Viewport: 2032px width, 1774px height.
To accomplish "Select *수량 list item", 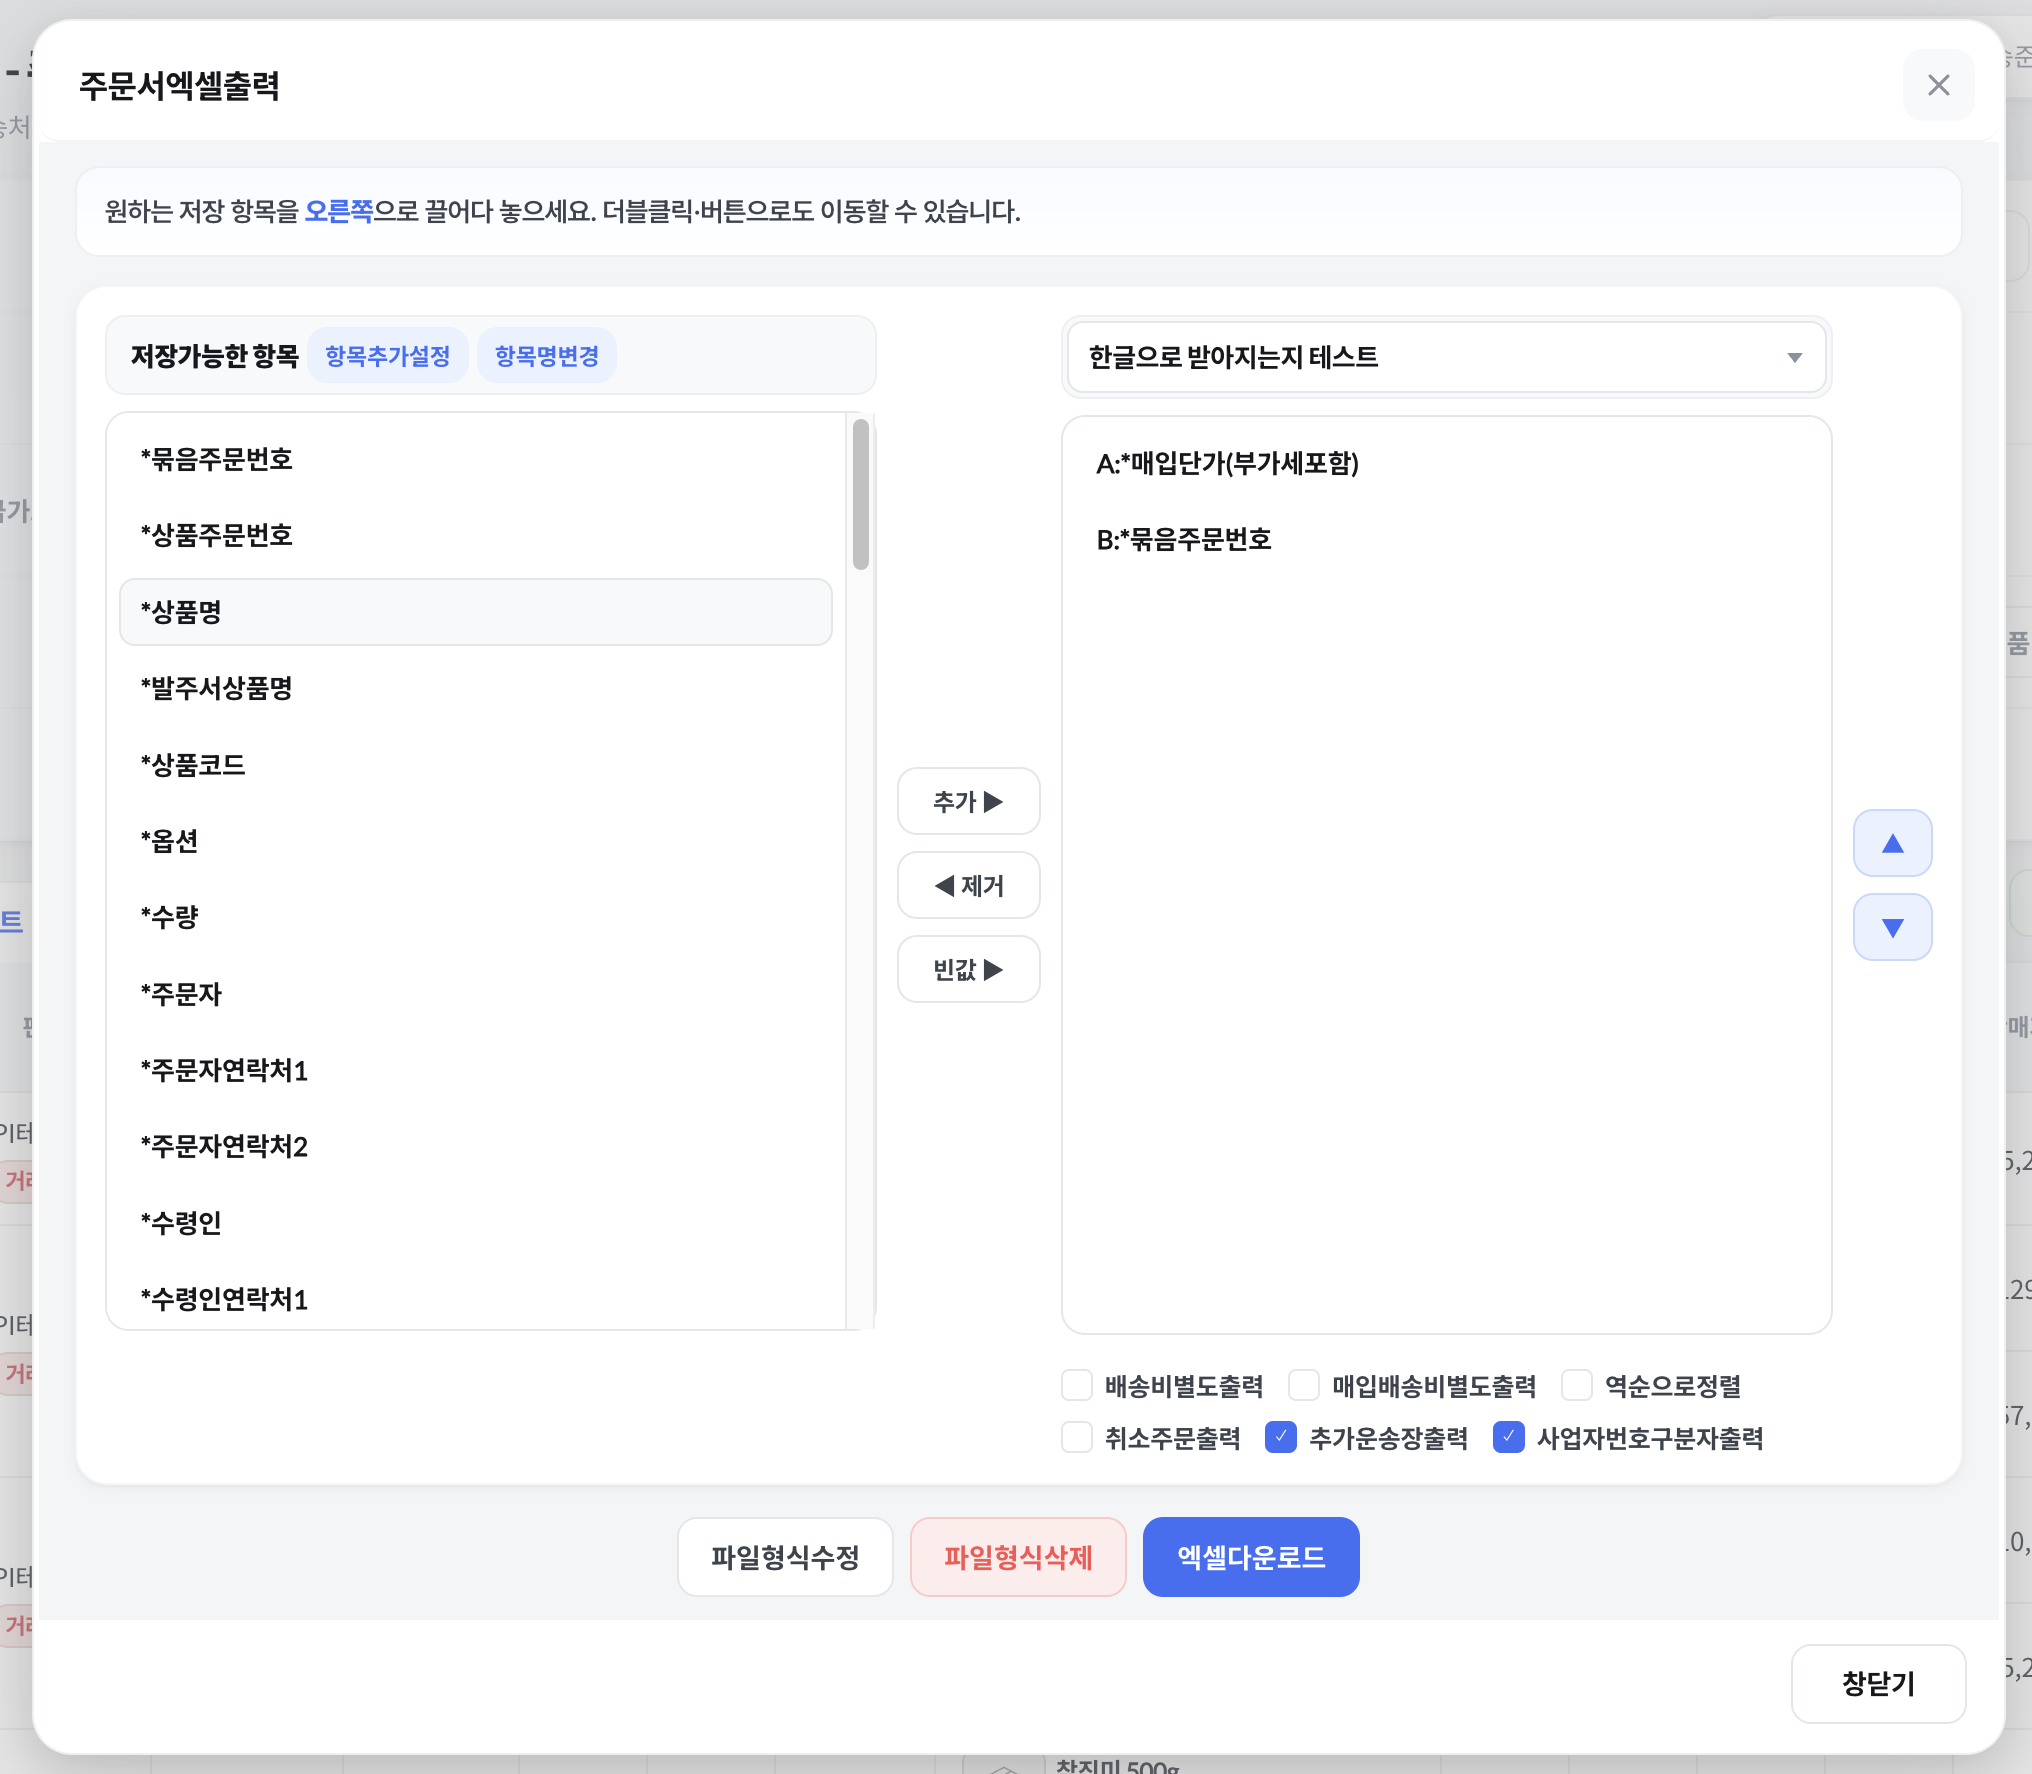I will pyautogui.click(x=476, y=917).
